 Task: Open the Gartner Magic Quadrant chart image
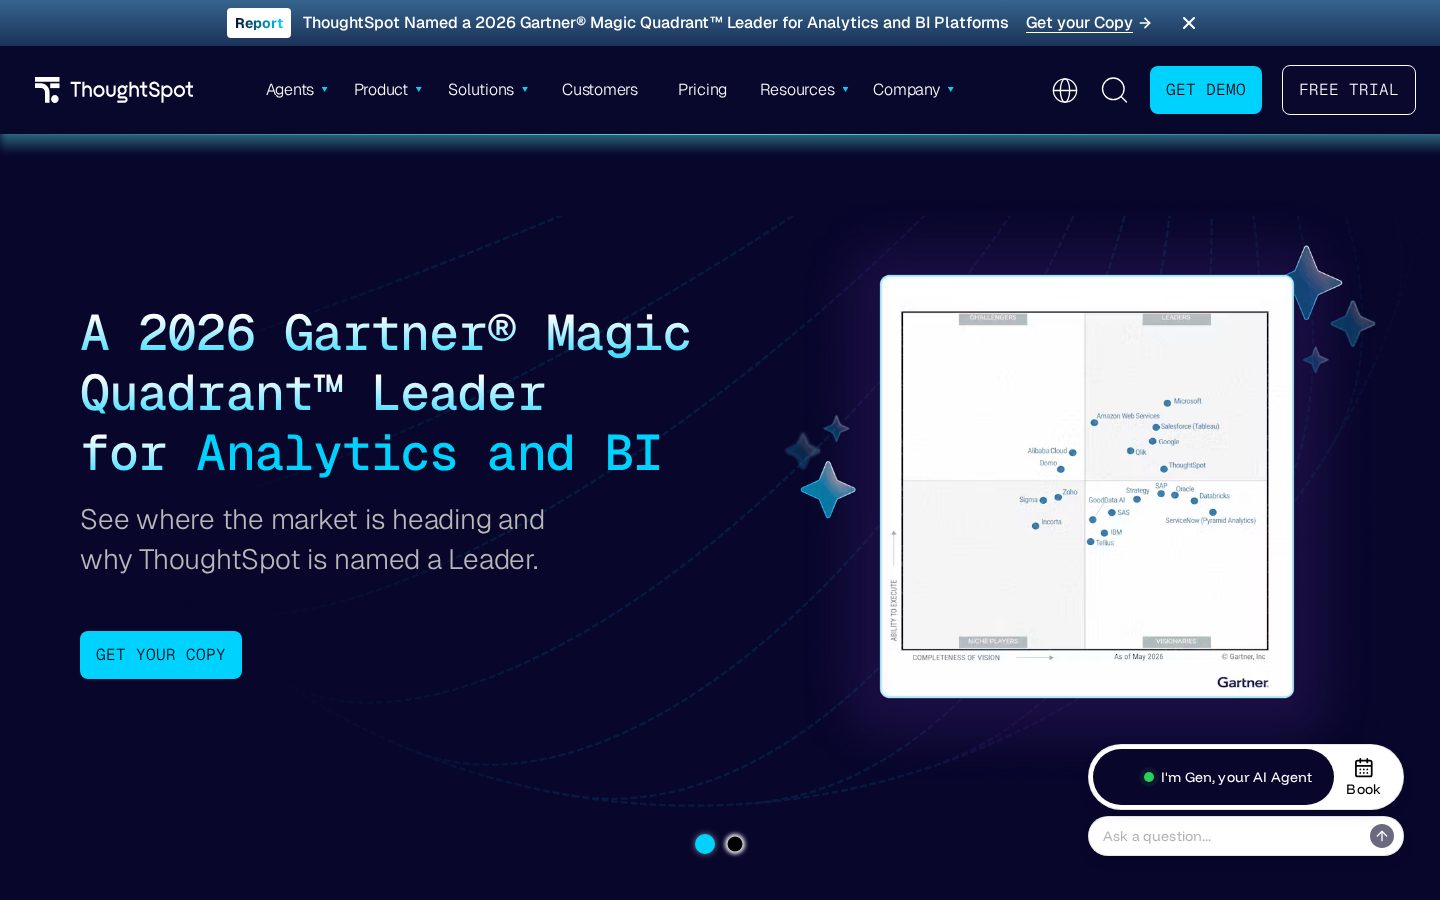pyautogui.click(x=1087, y=487)
